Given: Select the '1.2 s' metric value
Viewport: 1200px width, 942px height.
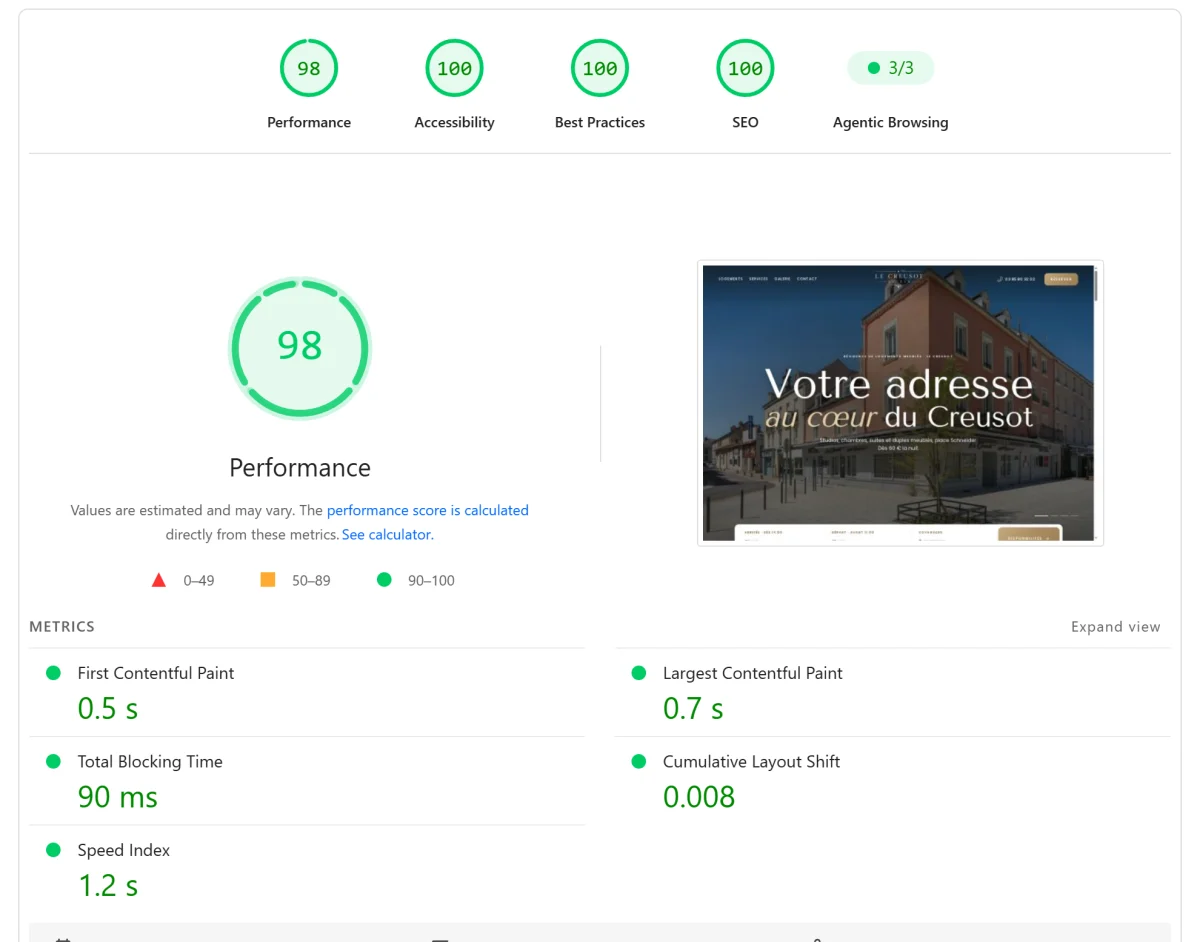Looking at the screenshot, I should tap(108, 886).
